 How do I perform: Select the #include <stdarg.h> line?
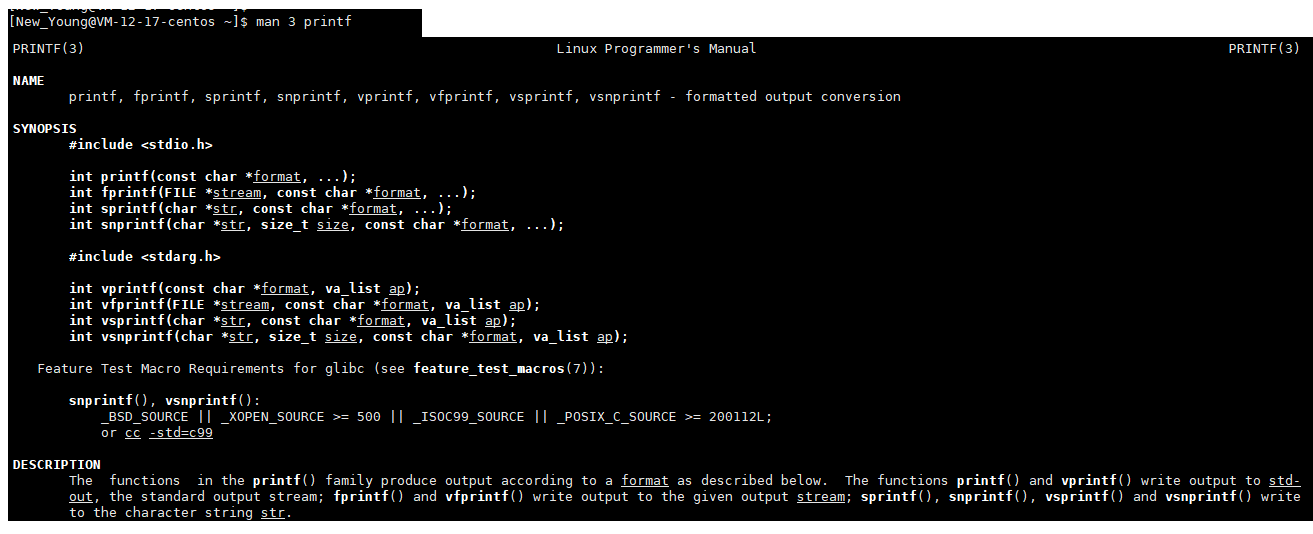click(144, 257)
